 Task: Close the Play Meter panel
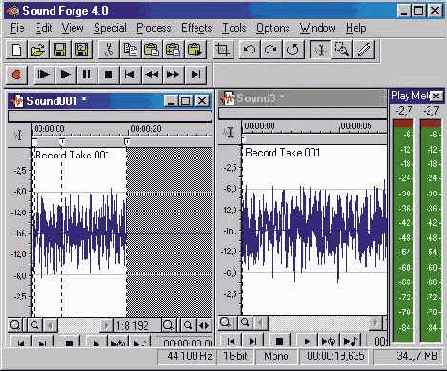point(436,96)
